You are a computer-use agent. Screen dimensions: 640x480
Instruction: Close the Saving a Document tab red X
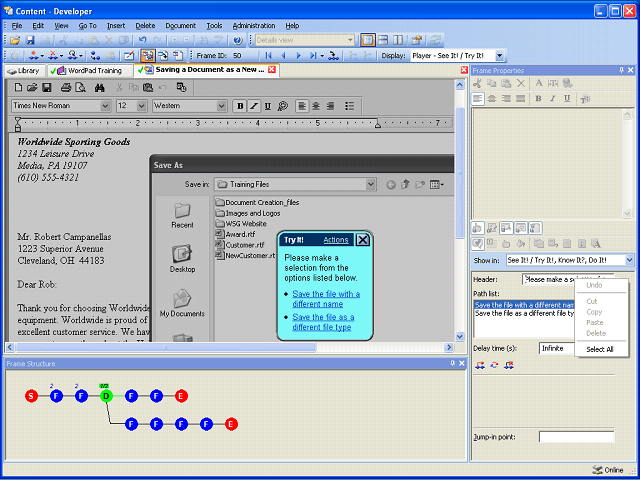pos(272,69)
